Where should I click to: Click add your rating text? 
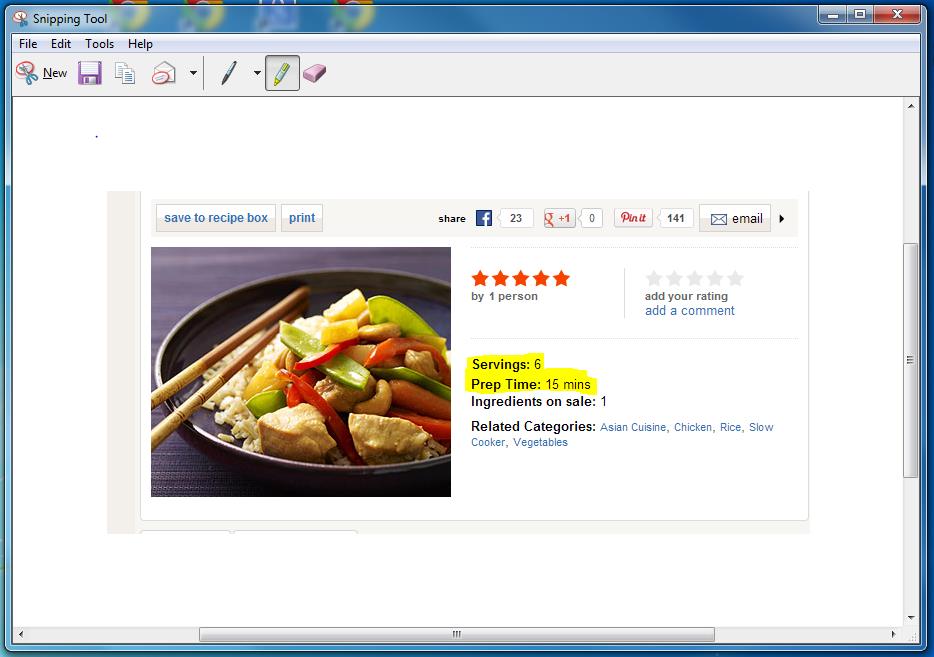pyautogui.click(x=686, y=296)
